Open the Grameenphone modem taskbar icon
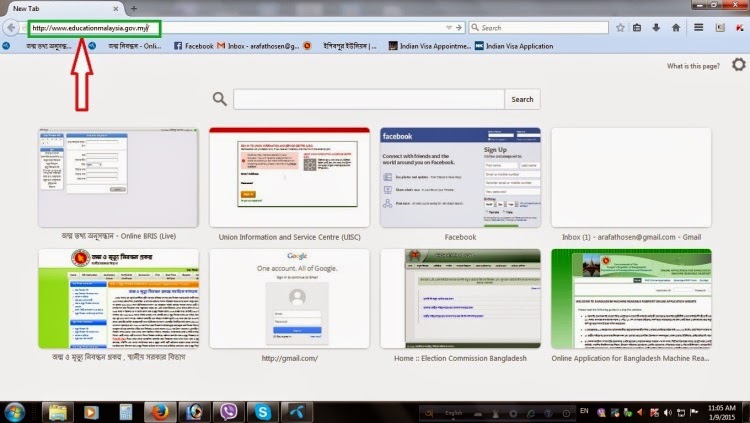This screenshot has height=423, width=750. tap(297, 412)
